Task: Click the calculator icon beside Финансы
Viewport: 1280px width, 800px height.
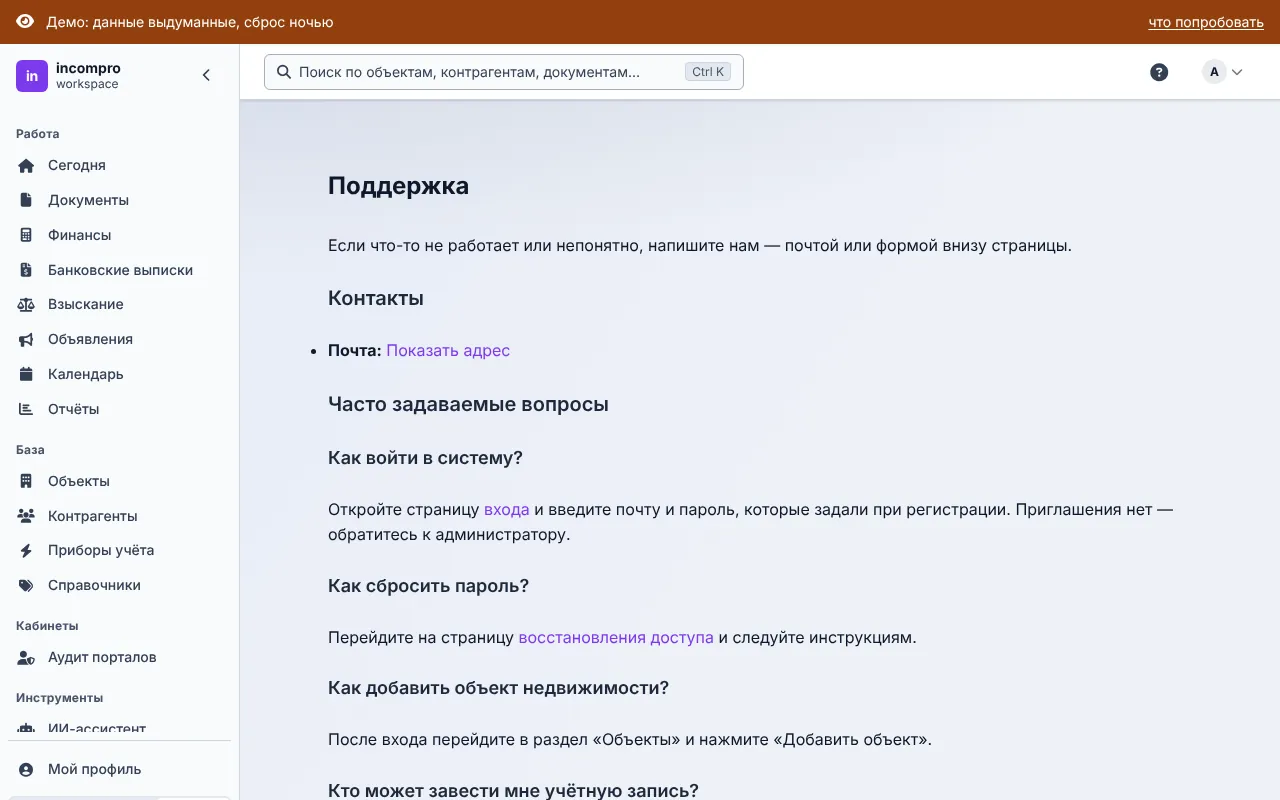Action: pos(27,235)
